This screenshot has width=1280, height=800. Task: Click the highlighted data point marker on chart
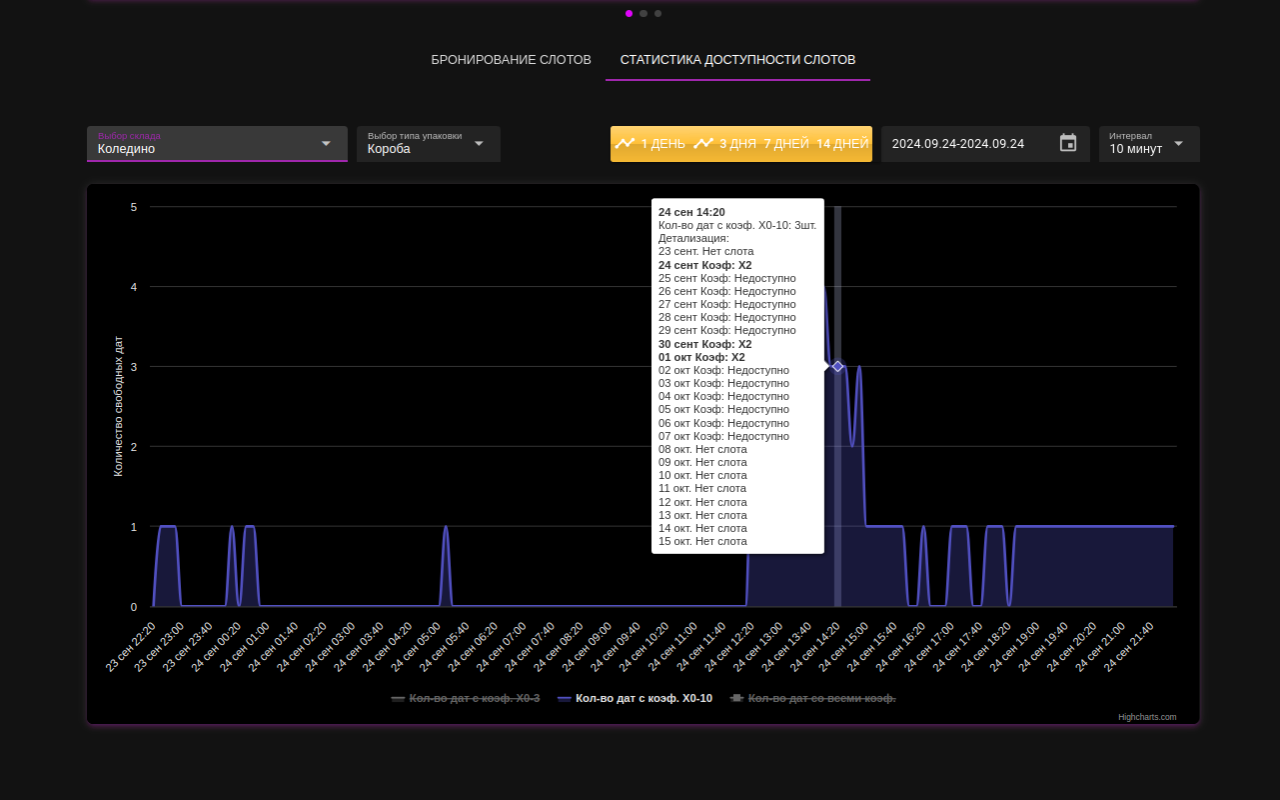coord(837,366)
